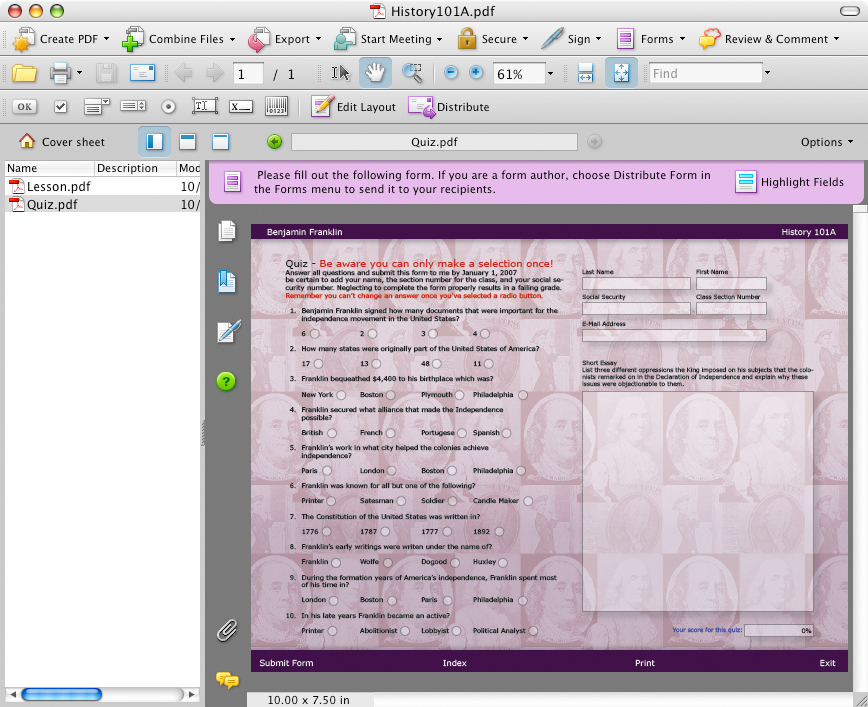Select the Barcode form field tool

tap(277, 107)
